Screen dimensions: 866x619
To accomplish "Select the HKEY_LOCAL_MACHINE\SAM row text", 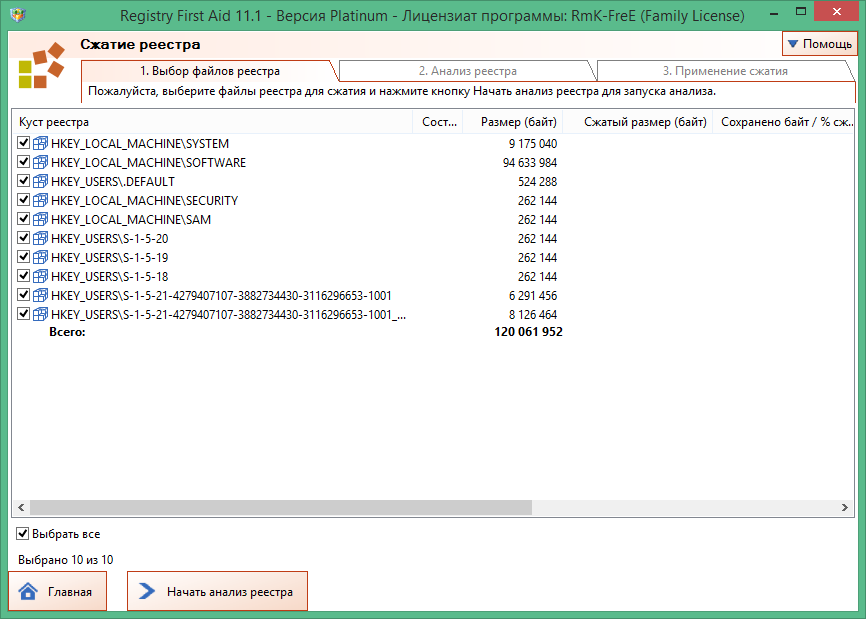I will [131, 219].
